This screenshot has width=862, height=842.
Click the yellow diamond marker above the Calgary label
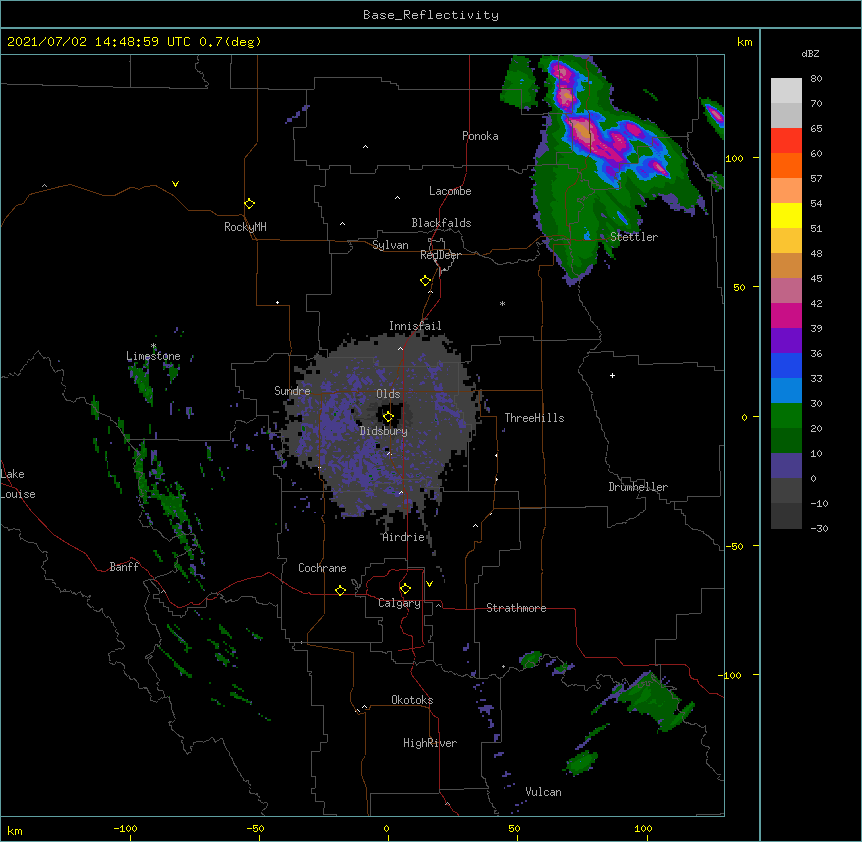coord(405,589)
